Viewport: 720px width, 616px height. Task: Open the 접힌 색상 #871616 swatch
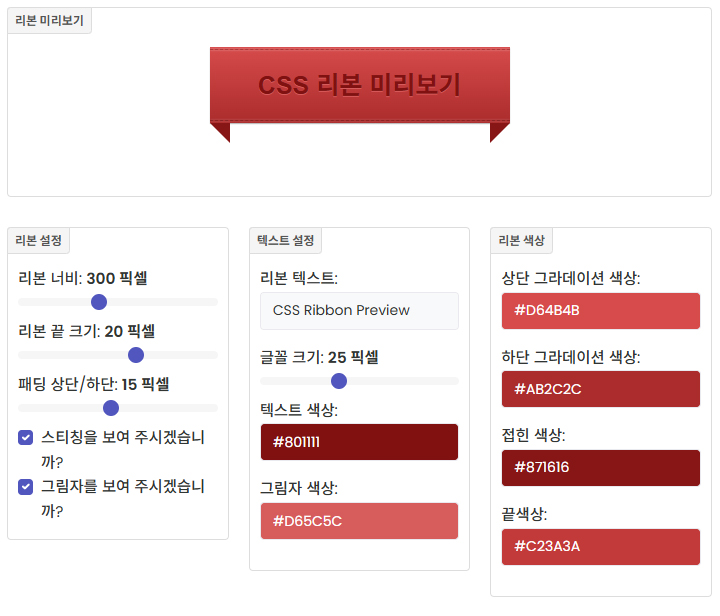pyautogui.click(x=600, y=467)
